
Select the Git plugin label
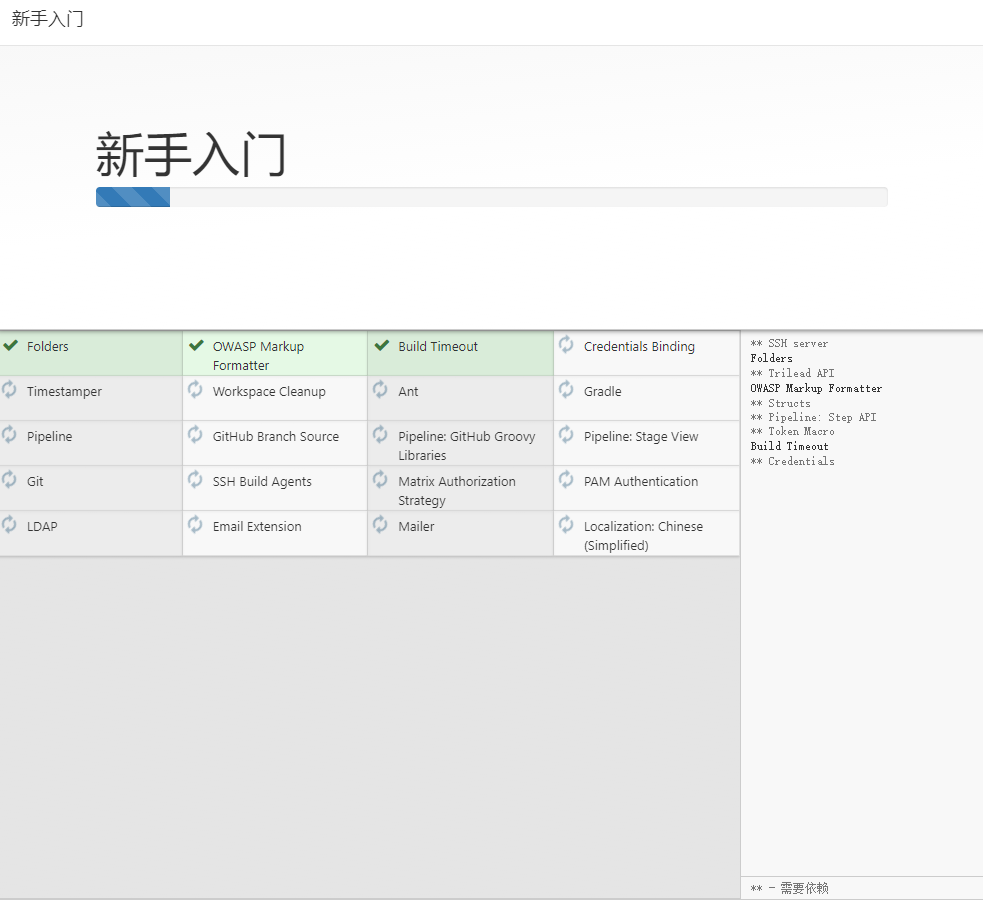coord(35,482)
